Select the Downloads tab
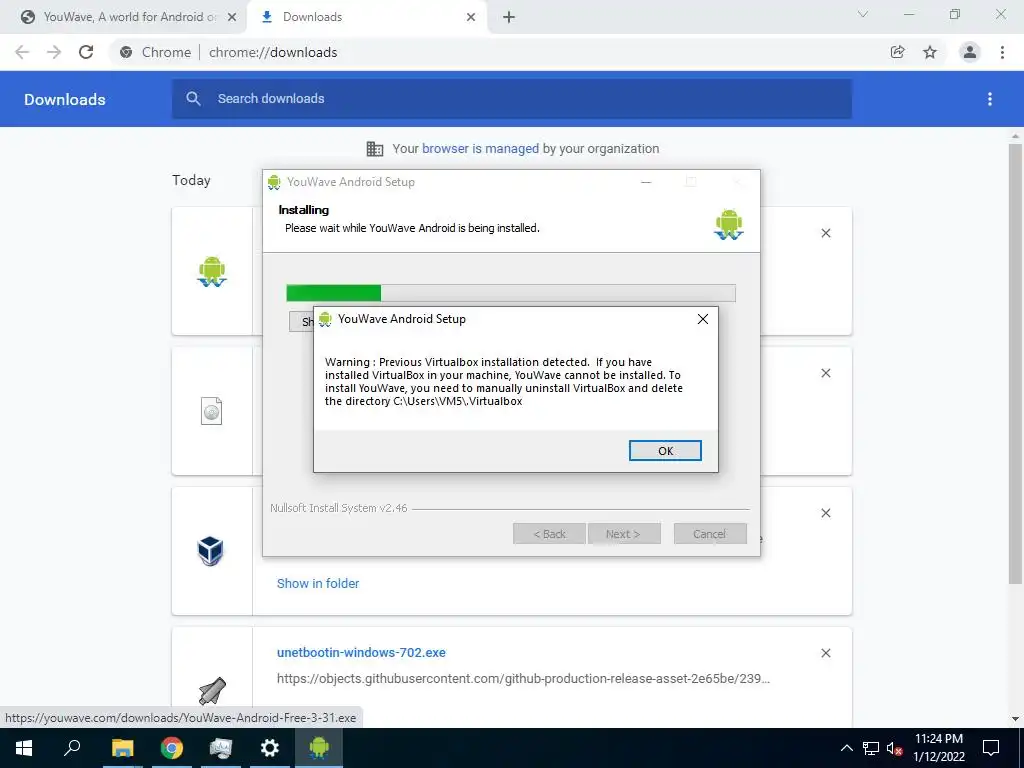1024x768 pixels. [367, 17]
